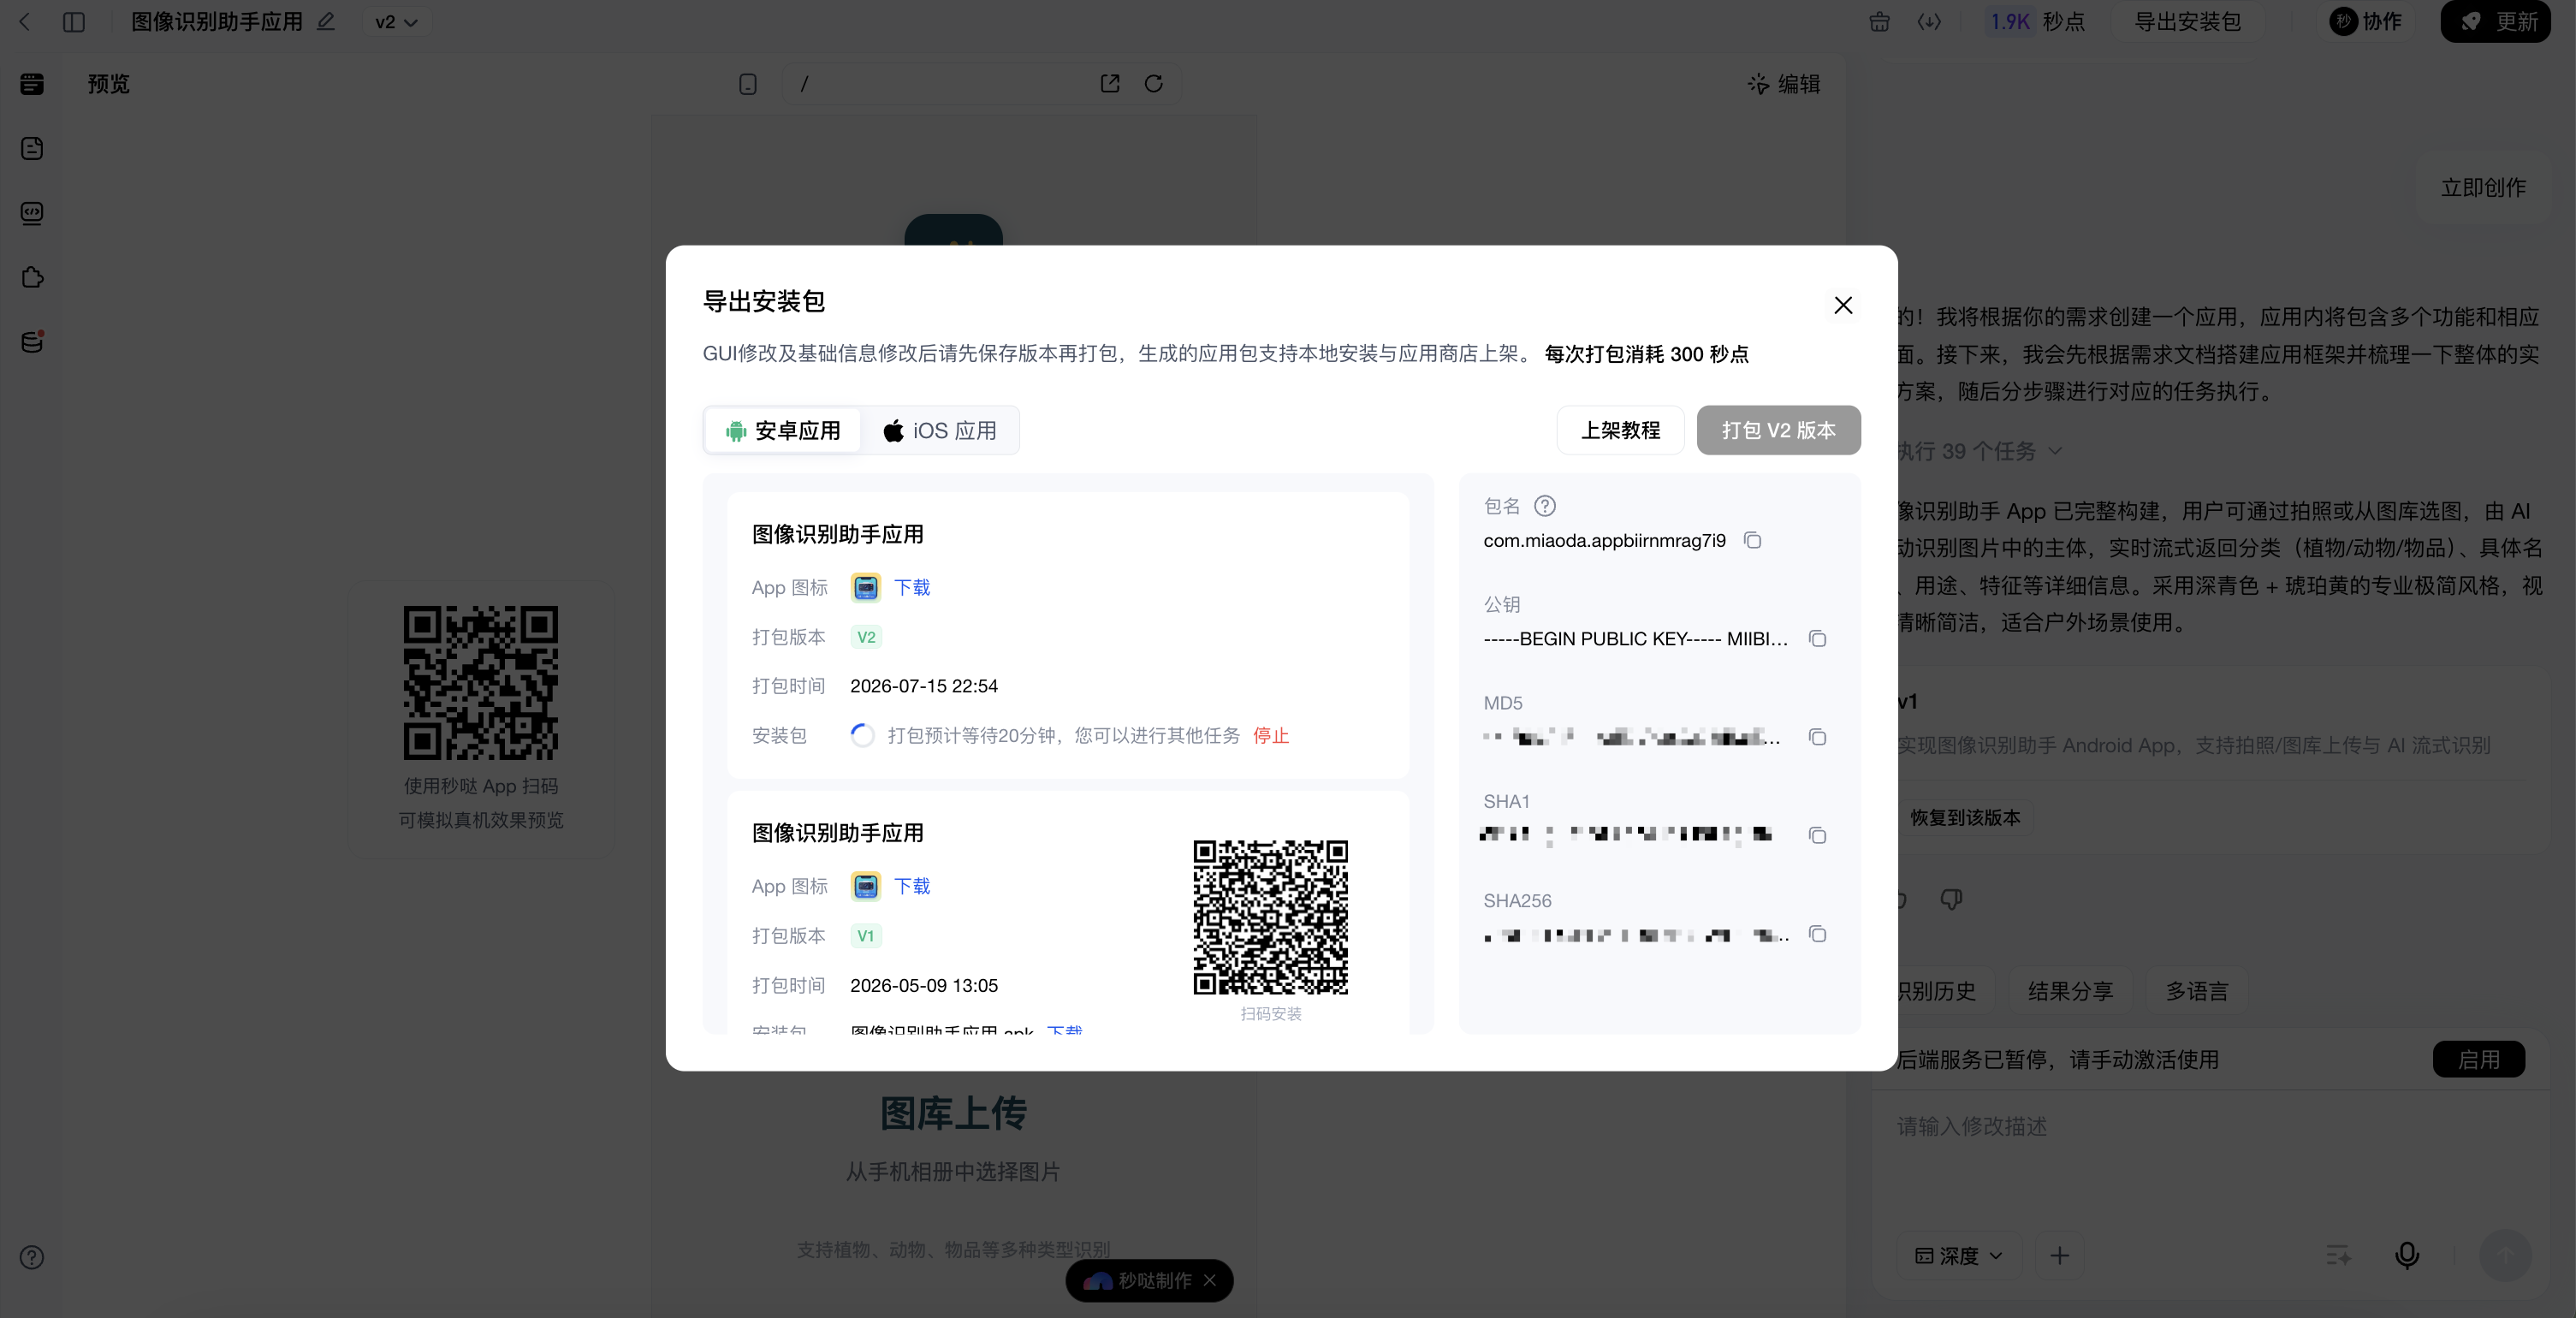2576x1318 pixels.
Task: Stop packaging via the 停止 link
Action: point(1271,736)
